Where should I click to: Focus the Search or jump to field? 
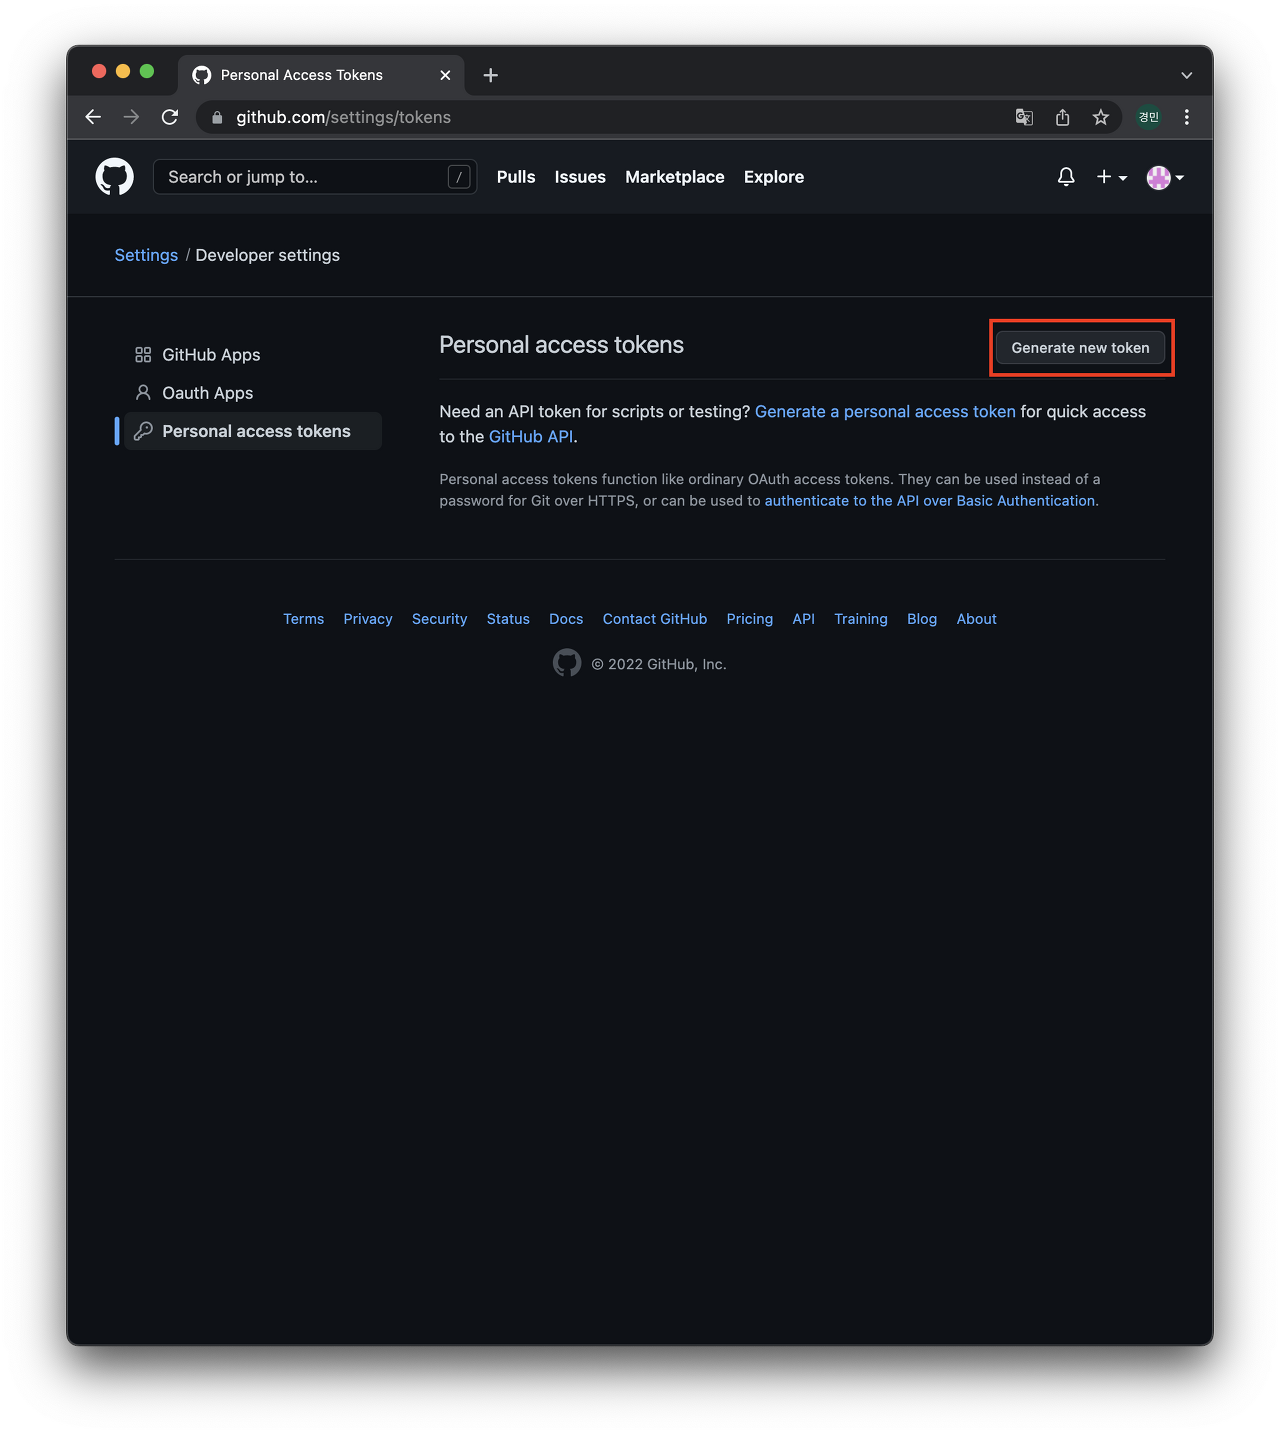[315, 177]
